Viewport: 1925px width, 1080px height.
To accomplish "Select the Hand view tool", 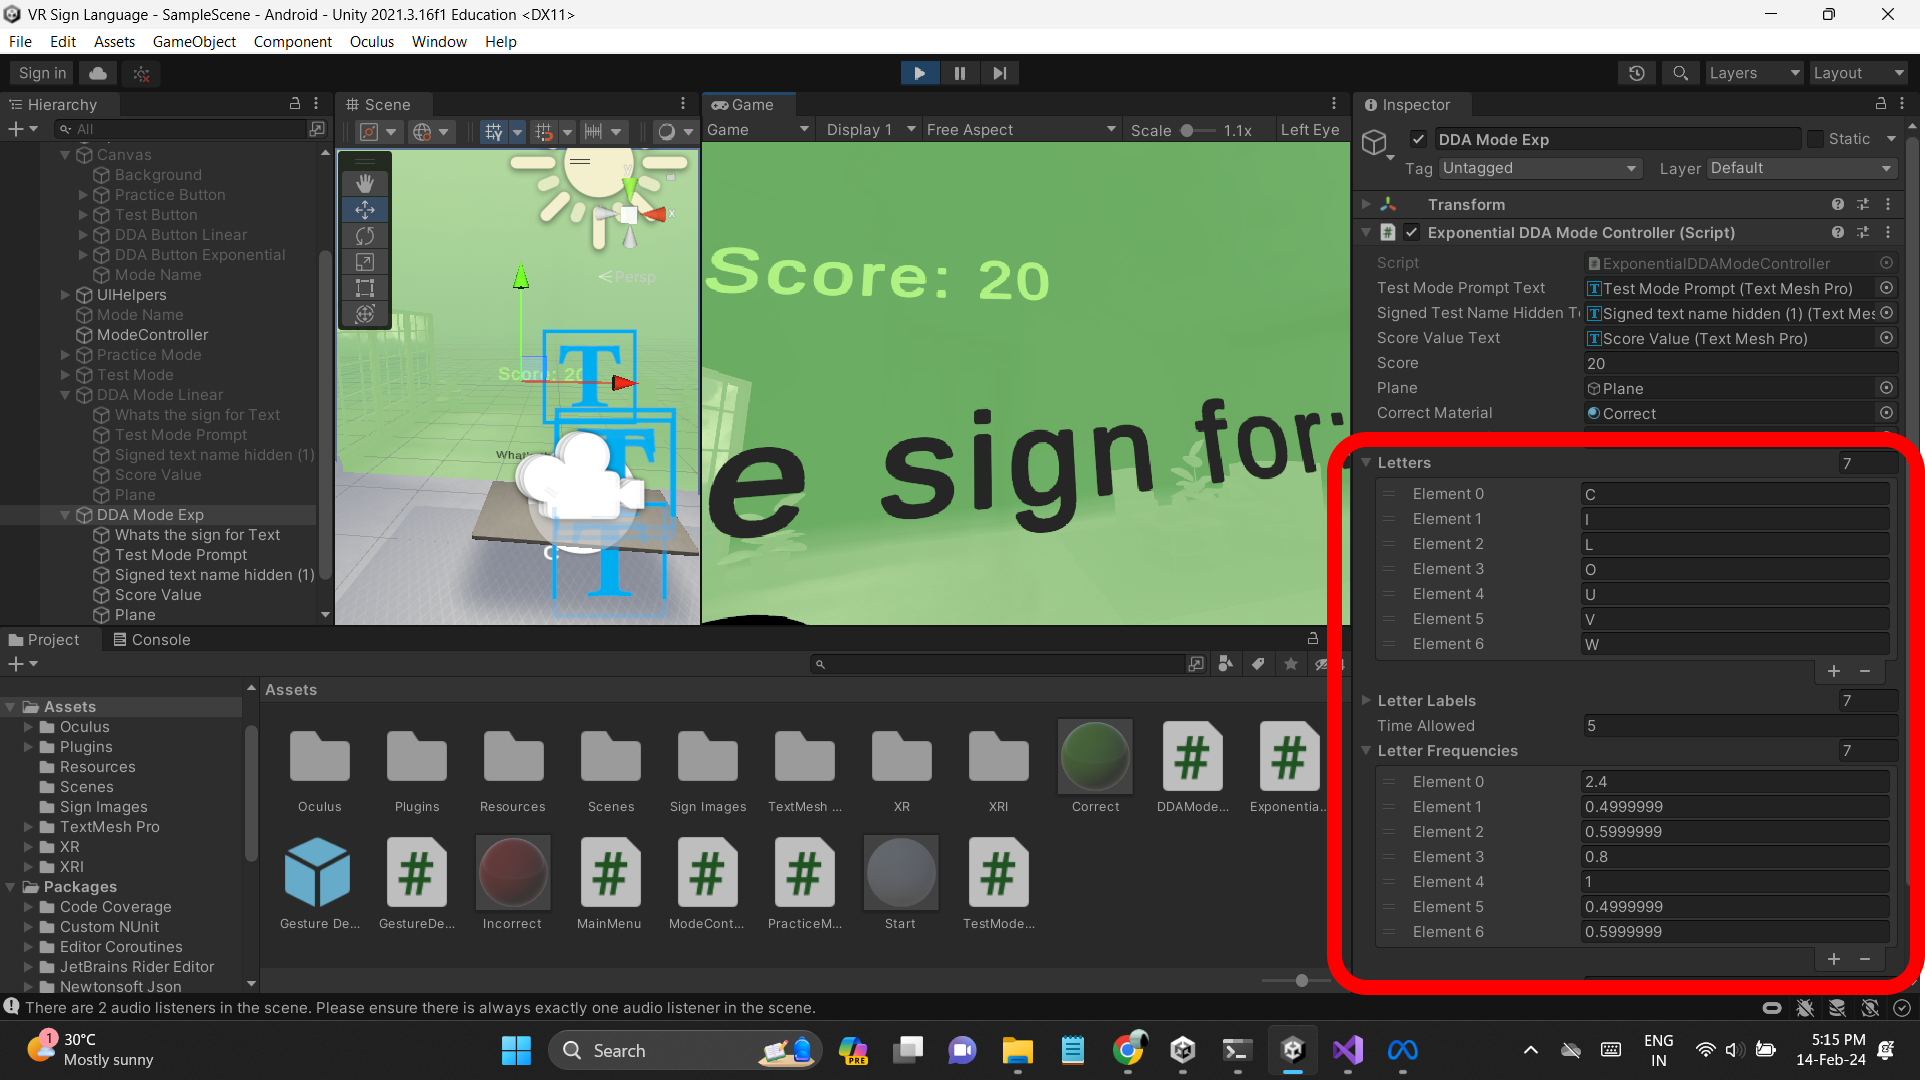I will point(364,183).
